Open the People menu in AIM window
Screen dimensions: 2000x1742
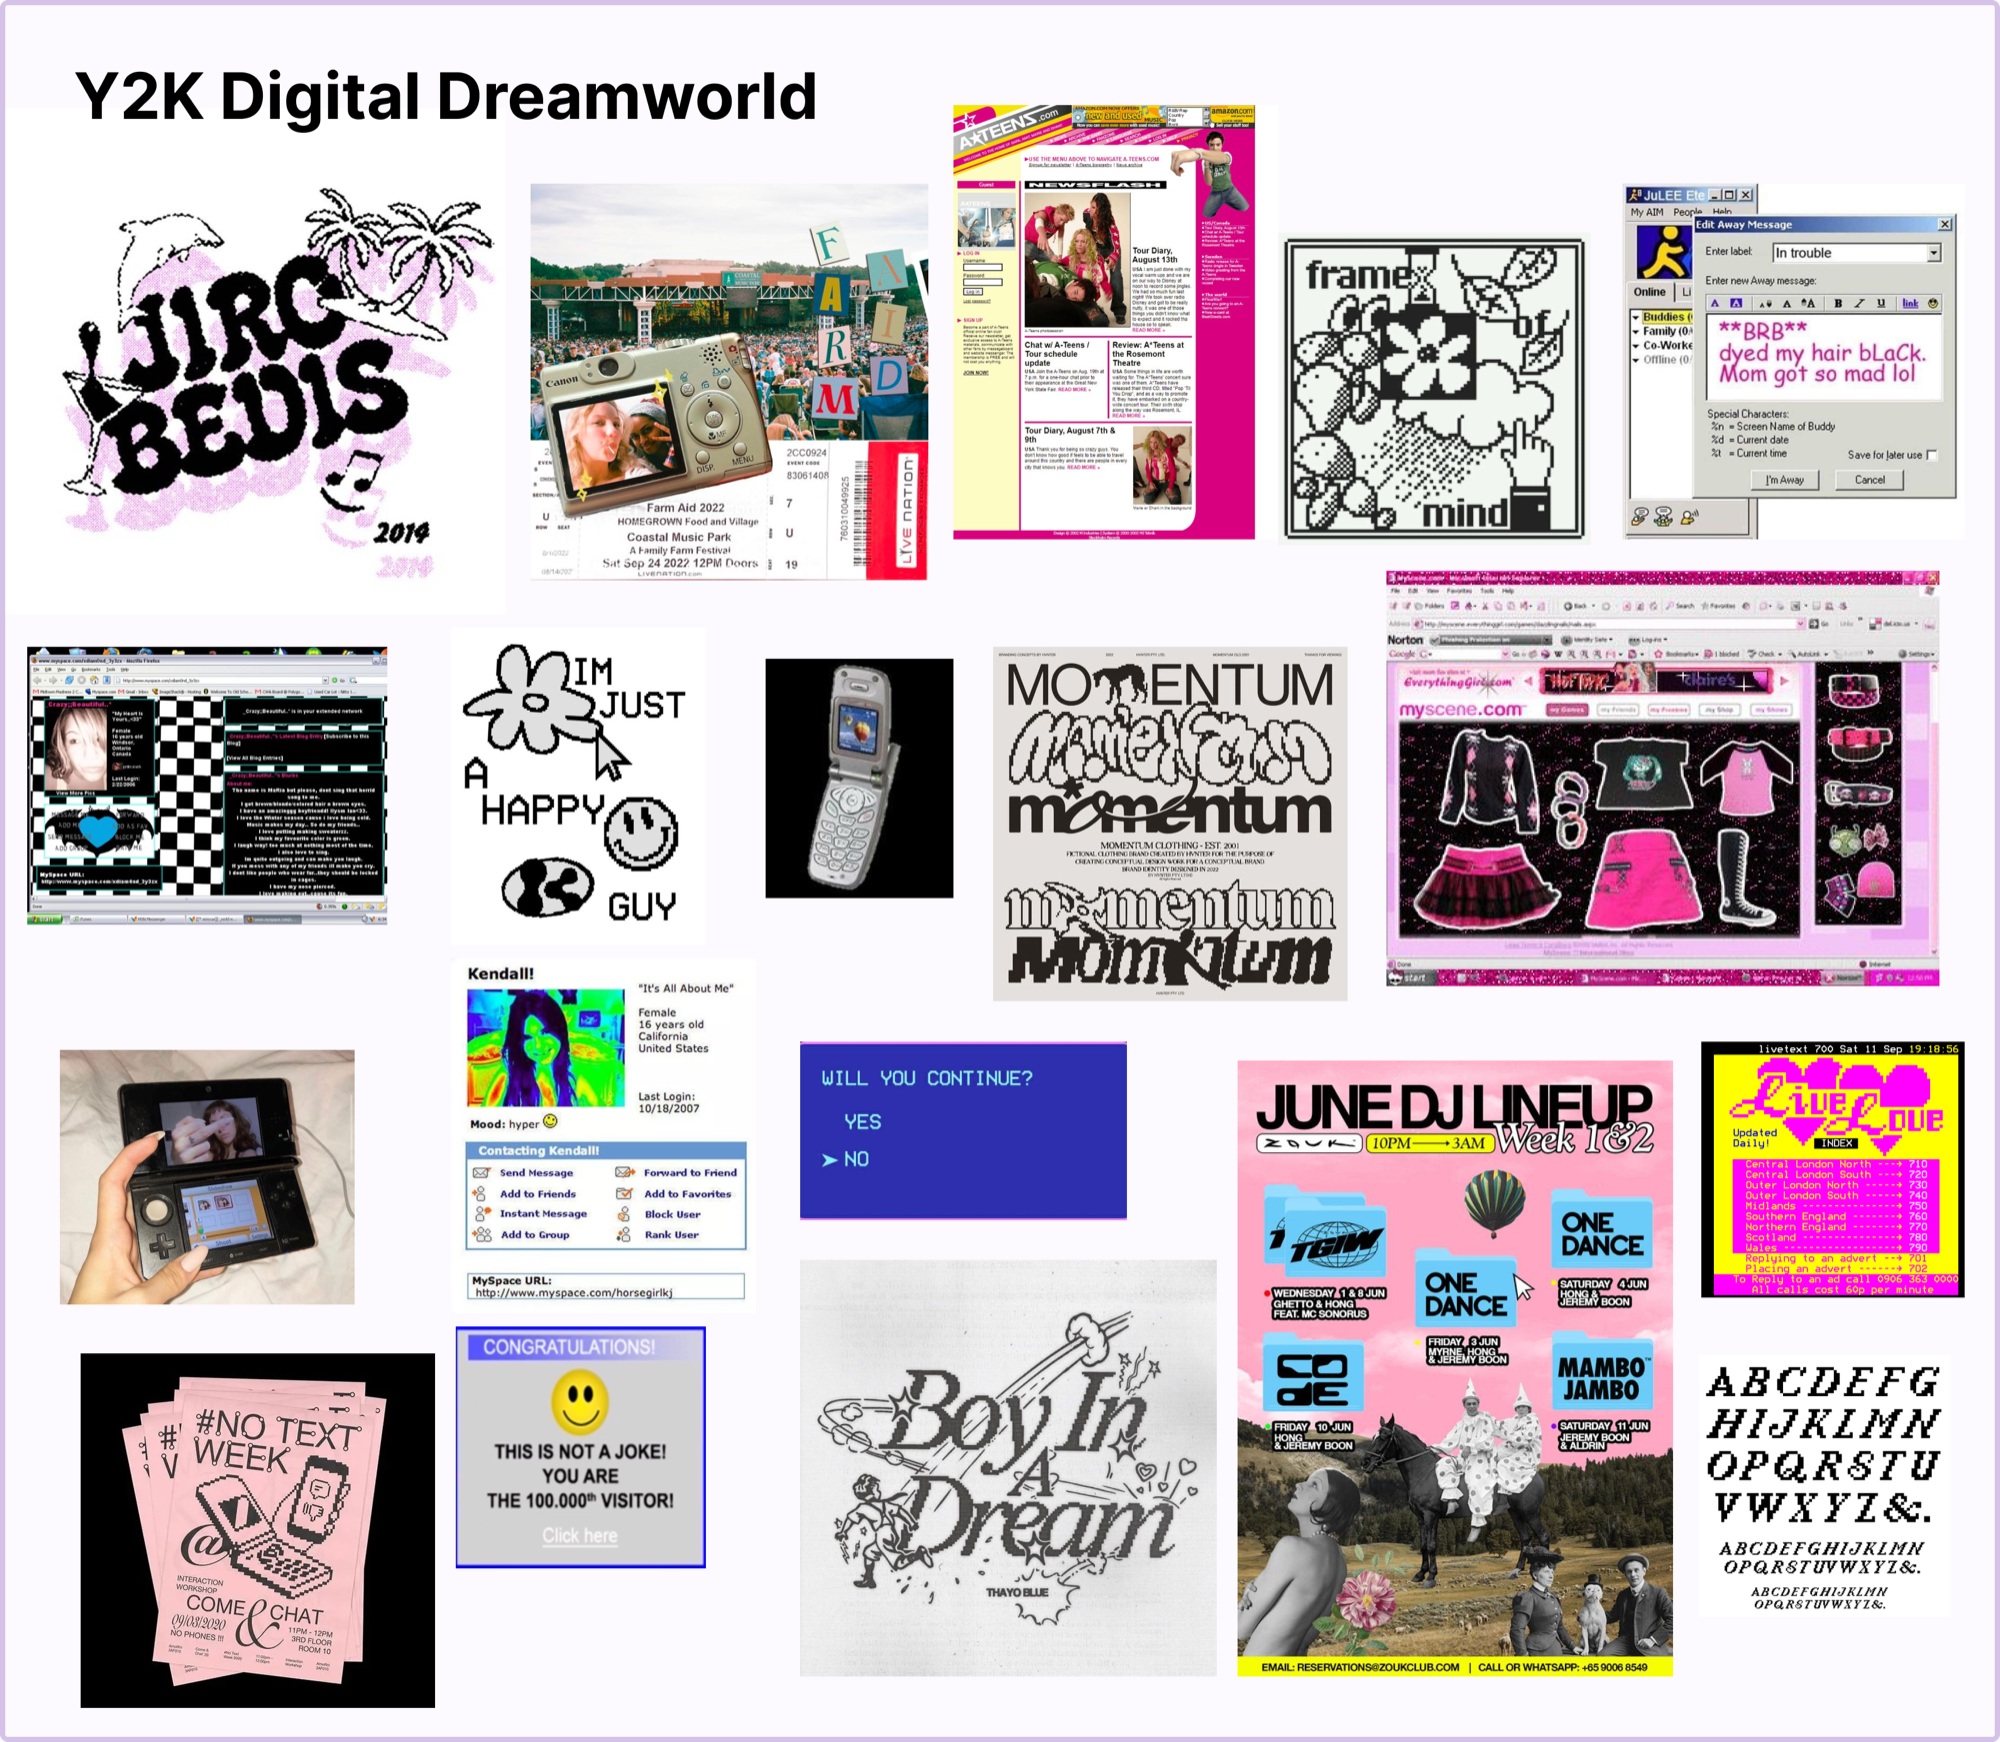tap(1688, 212)
